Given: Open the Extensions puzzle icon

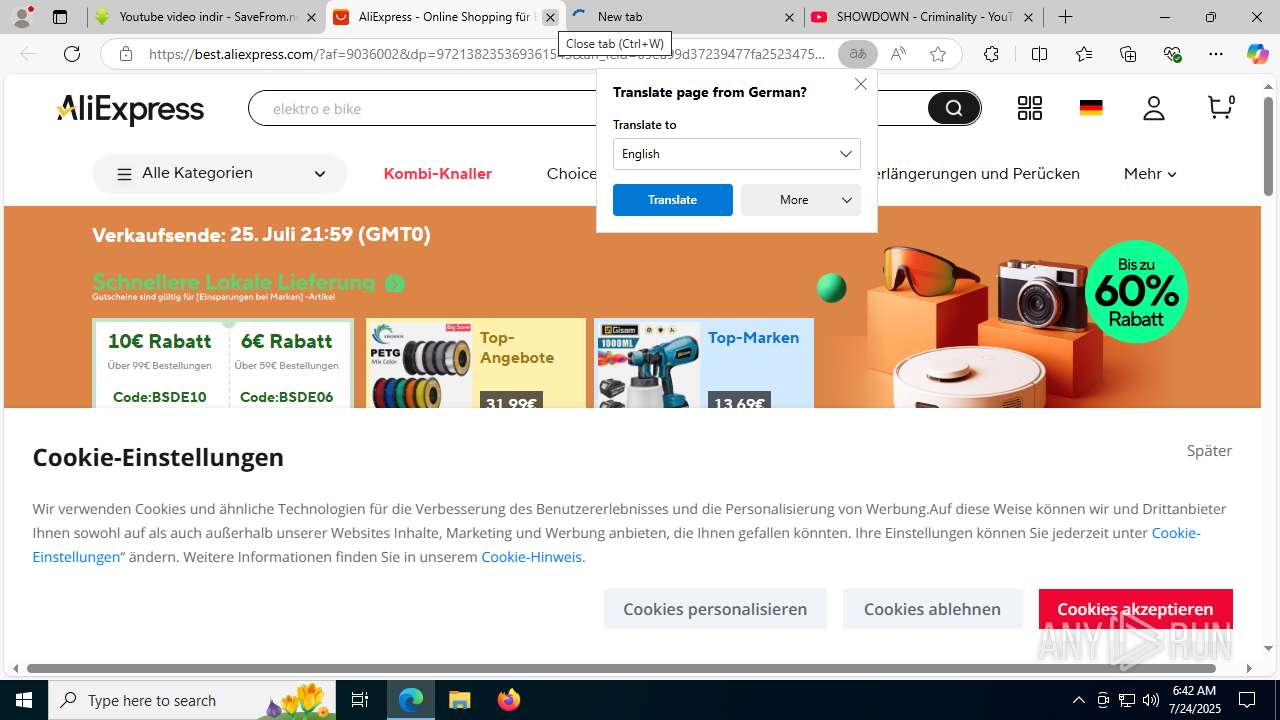Looking at the screenshot, I should (991, 54).
